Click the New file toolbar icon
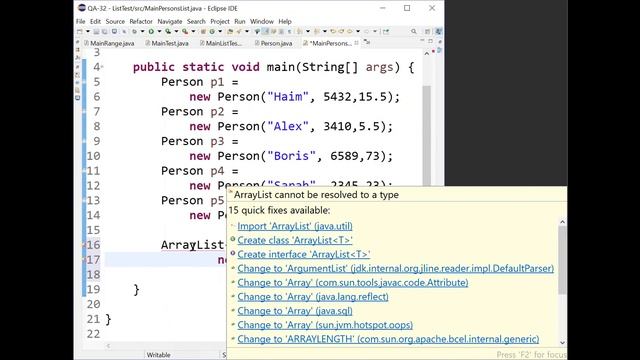This screenshot has width=640, height=360. coord(79,31)
